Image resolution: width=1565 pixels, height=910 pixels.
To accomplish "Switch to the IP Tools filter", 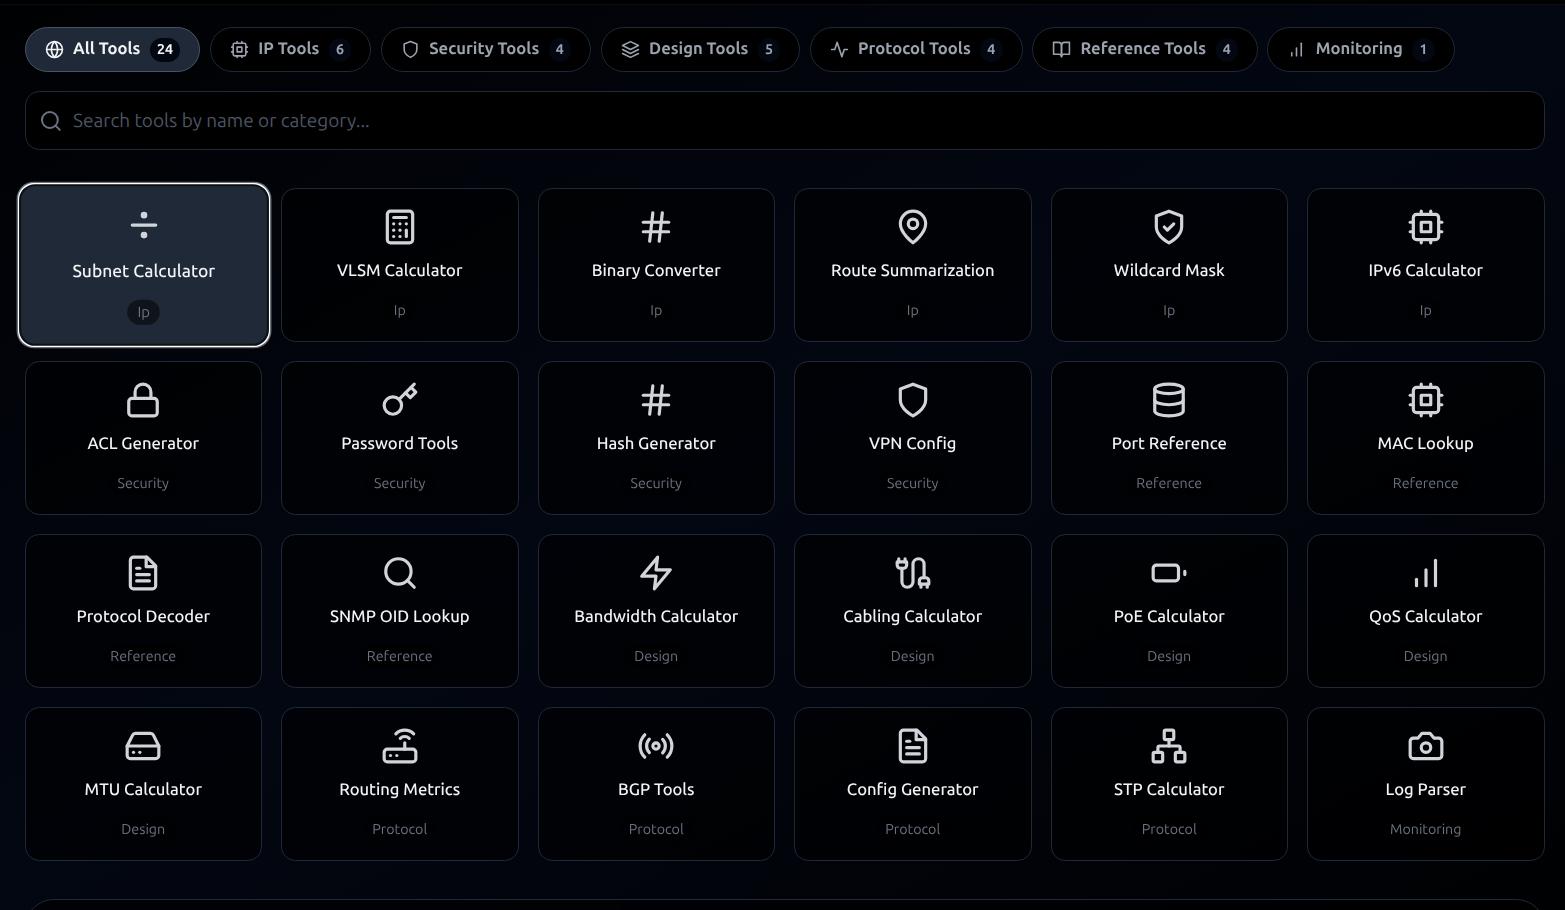I will tap(289, 48).
